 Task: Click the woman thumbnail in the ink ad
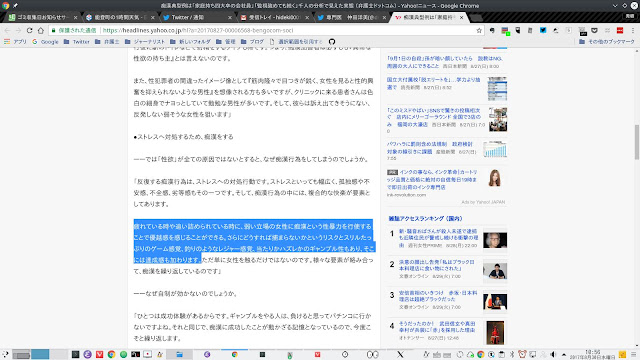(x=495, y=178)
